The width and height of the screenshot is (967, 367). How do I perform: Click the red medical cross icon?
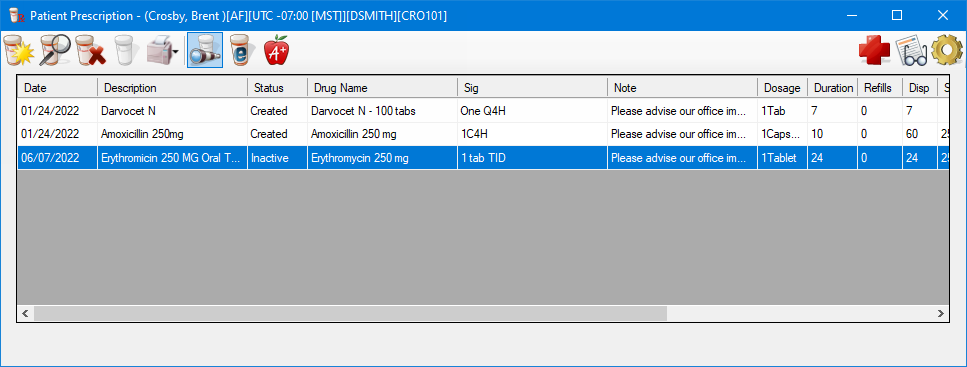[874, 51]
